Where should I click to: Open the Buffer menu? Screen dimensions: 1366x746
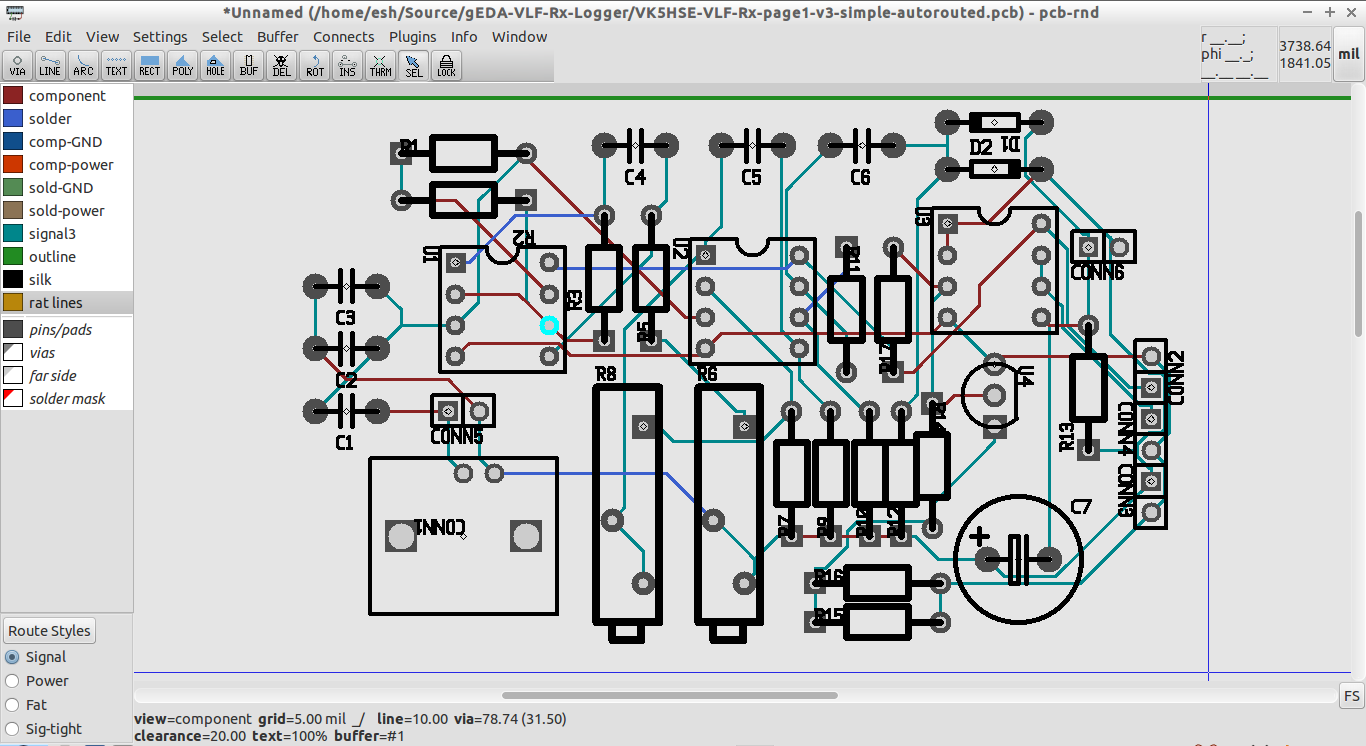[x=277, y=36]
